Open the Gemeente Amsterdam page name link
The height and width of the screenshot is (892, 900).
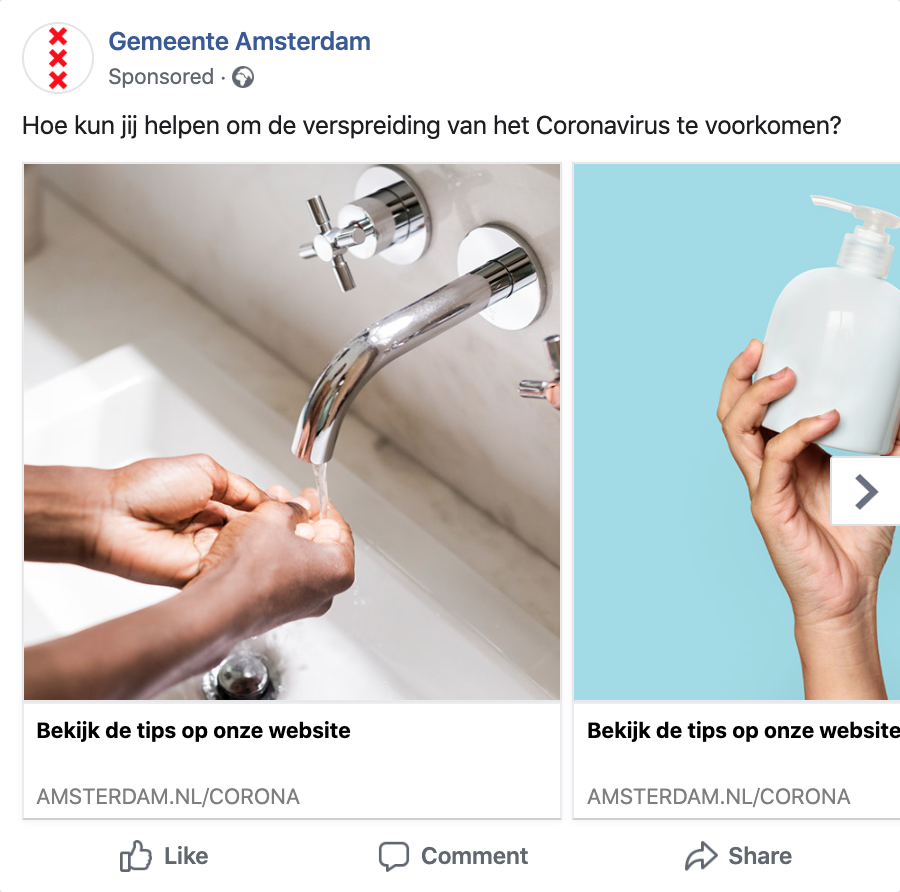(x=239, y=41)
